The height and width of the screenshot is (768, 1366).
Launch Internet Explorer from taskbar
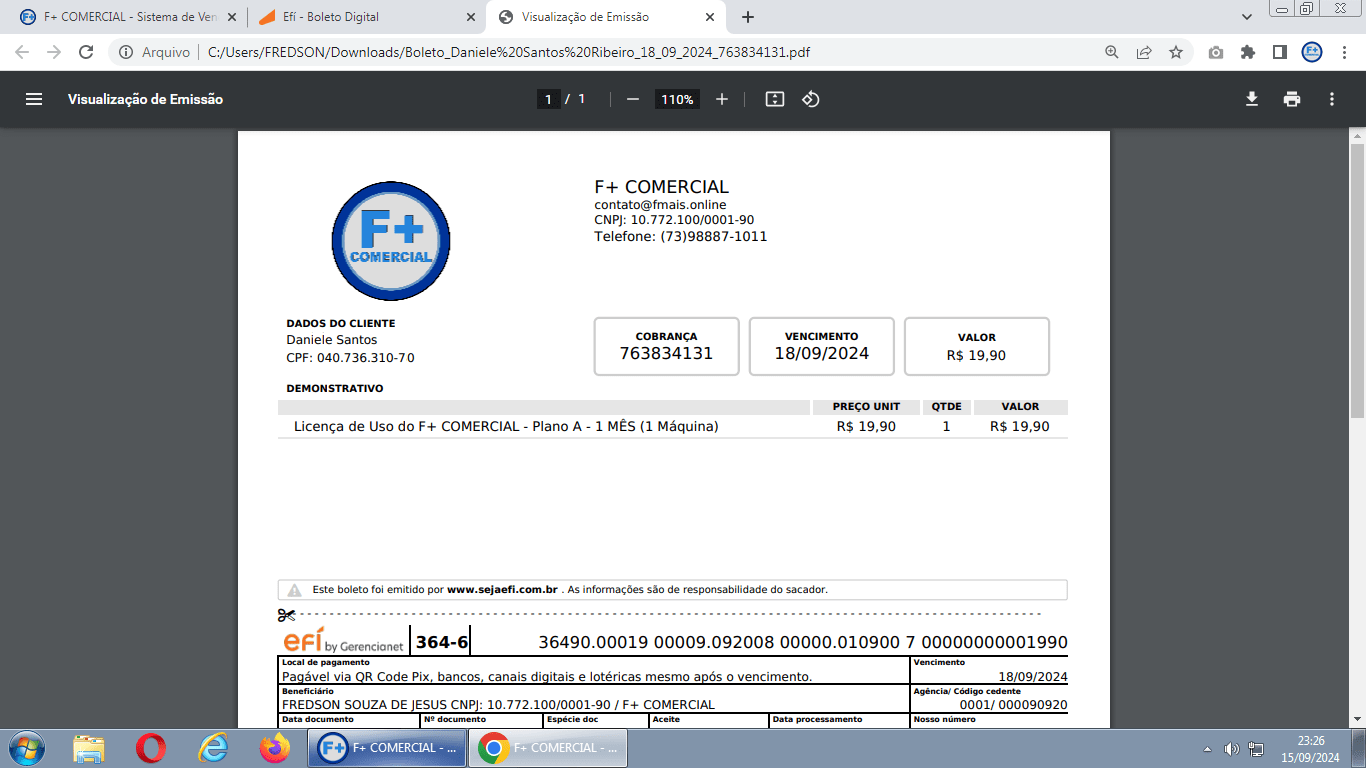click(213, 748)
